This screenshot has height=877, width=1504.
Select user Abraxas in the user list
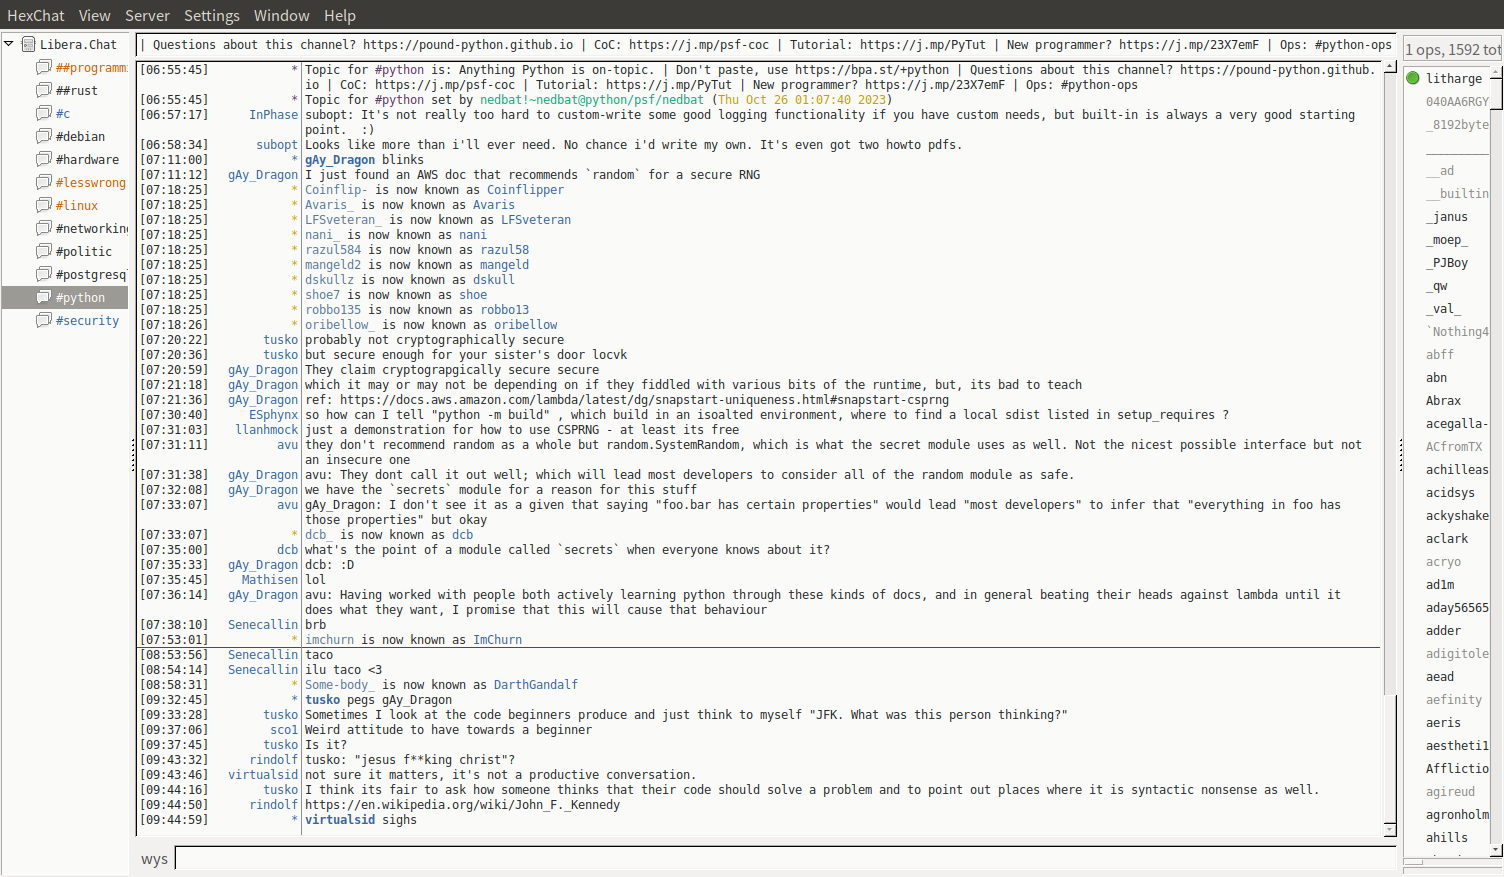coord(1444,401)
